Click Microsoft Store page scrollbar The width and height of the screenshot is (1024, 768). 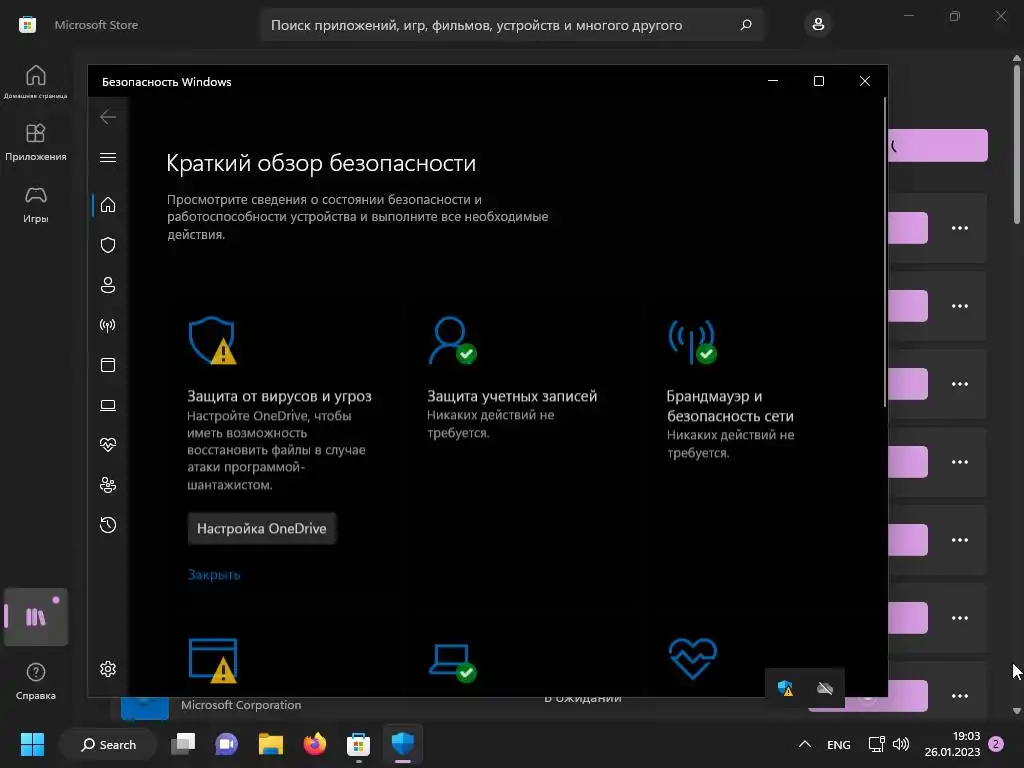[1017, 144]
